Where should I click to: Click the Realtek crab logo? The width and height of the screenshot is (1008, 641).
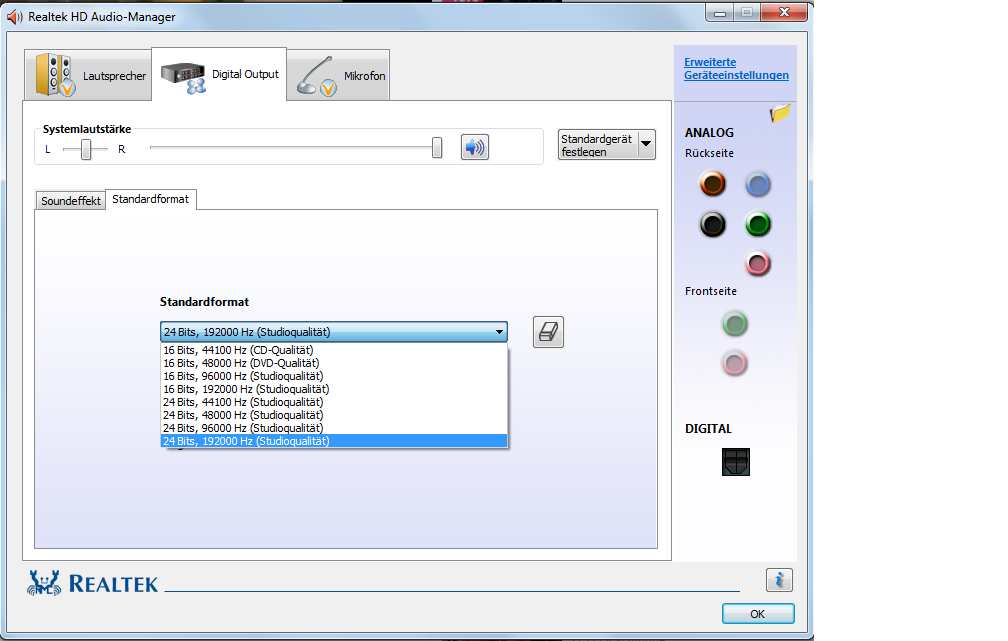point(44,582)
